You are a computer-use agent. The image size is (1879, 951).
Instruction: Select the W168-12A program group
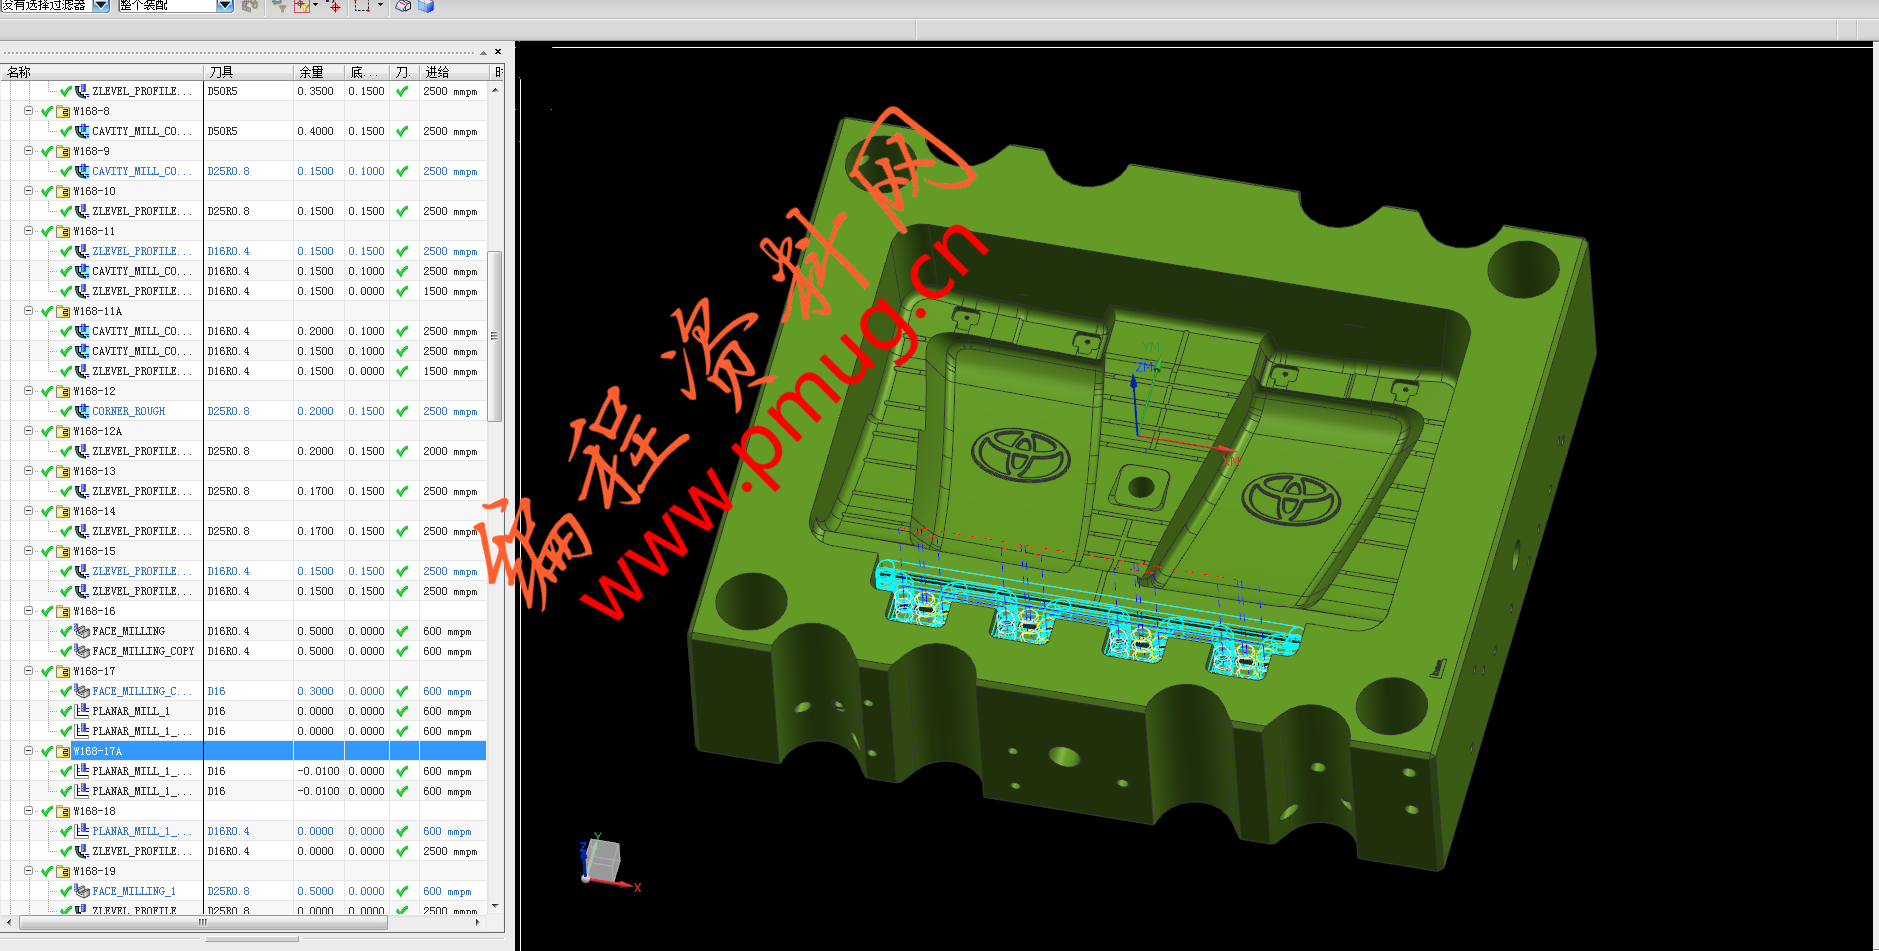(97, 431)
